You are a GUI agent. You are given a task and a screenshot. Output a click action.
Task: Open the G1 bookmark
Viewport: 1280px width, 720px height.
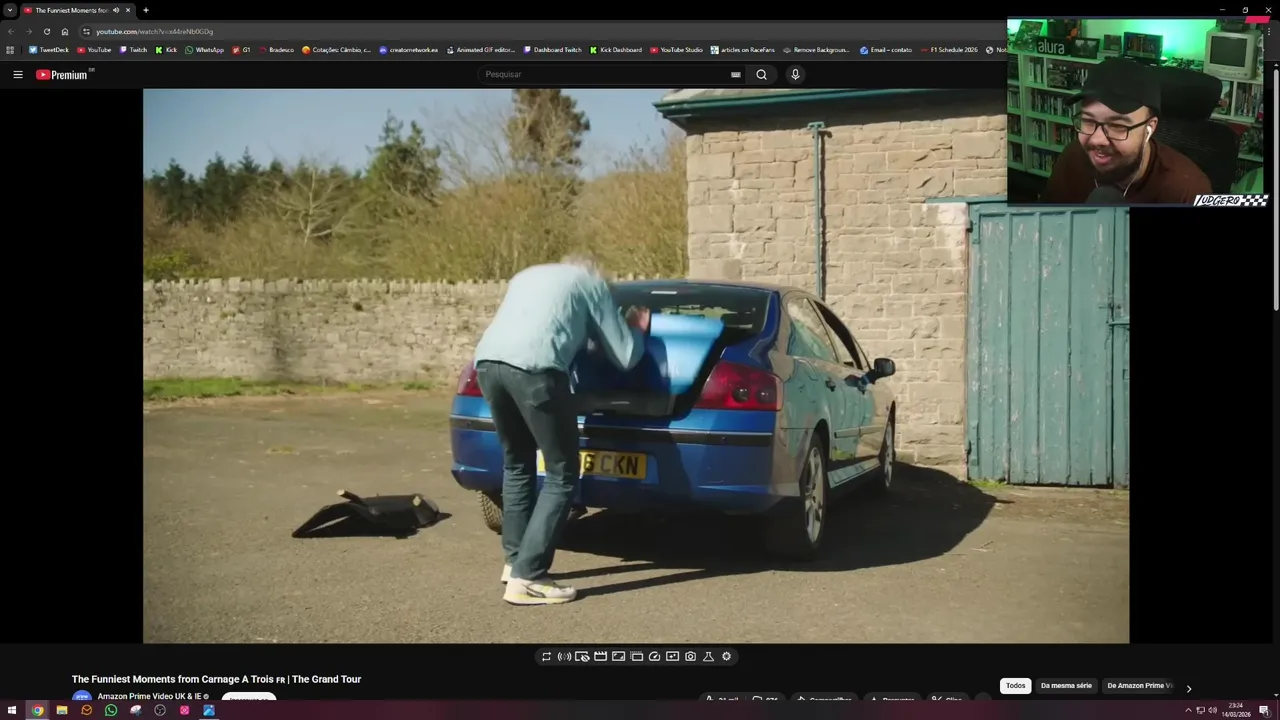[241, 50]
